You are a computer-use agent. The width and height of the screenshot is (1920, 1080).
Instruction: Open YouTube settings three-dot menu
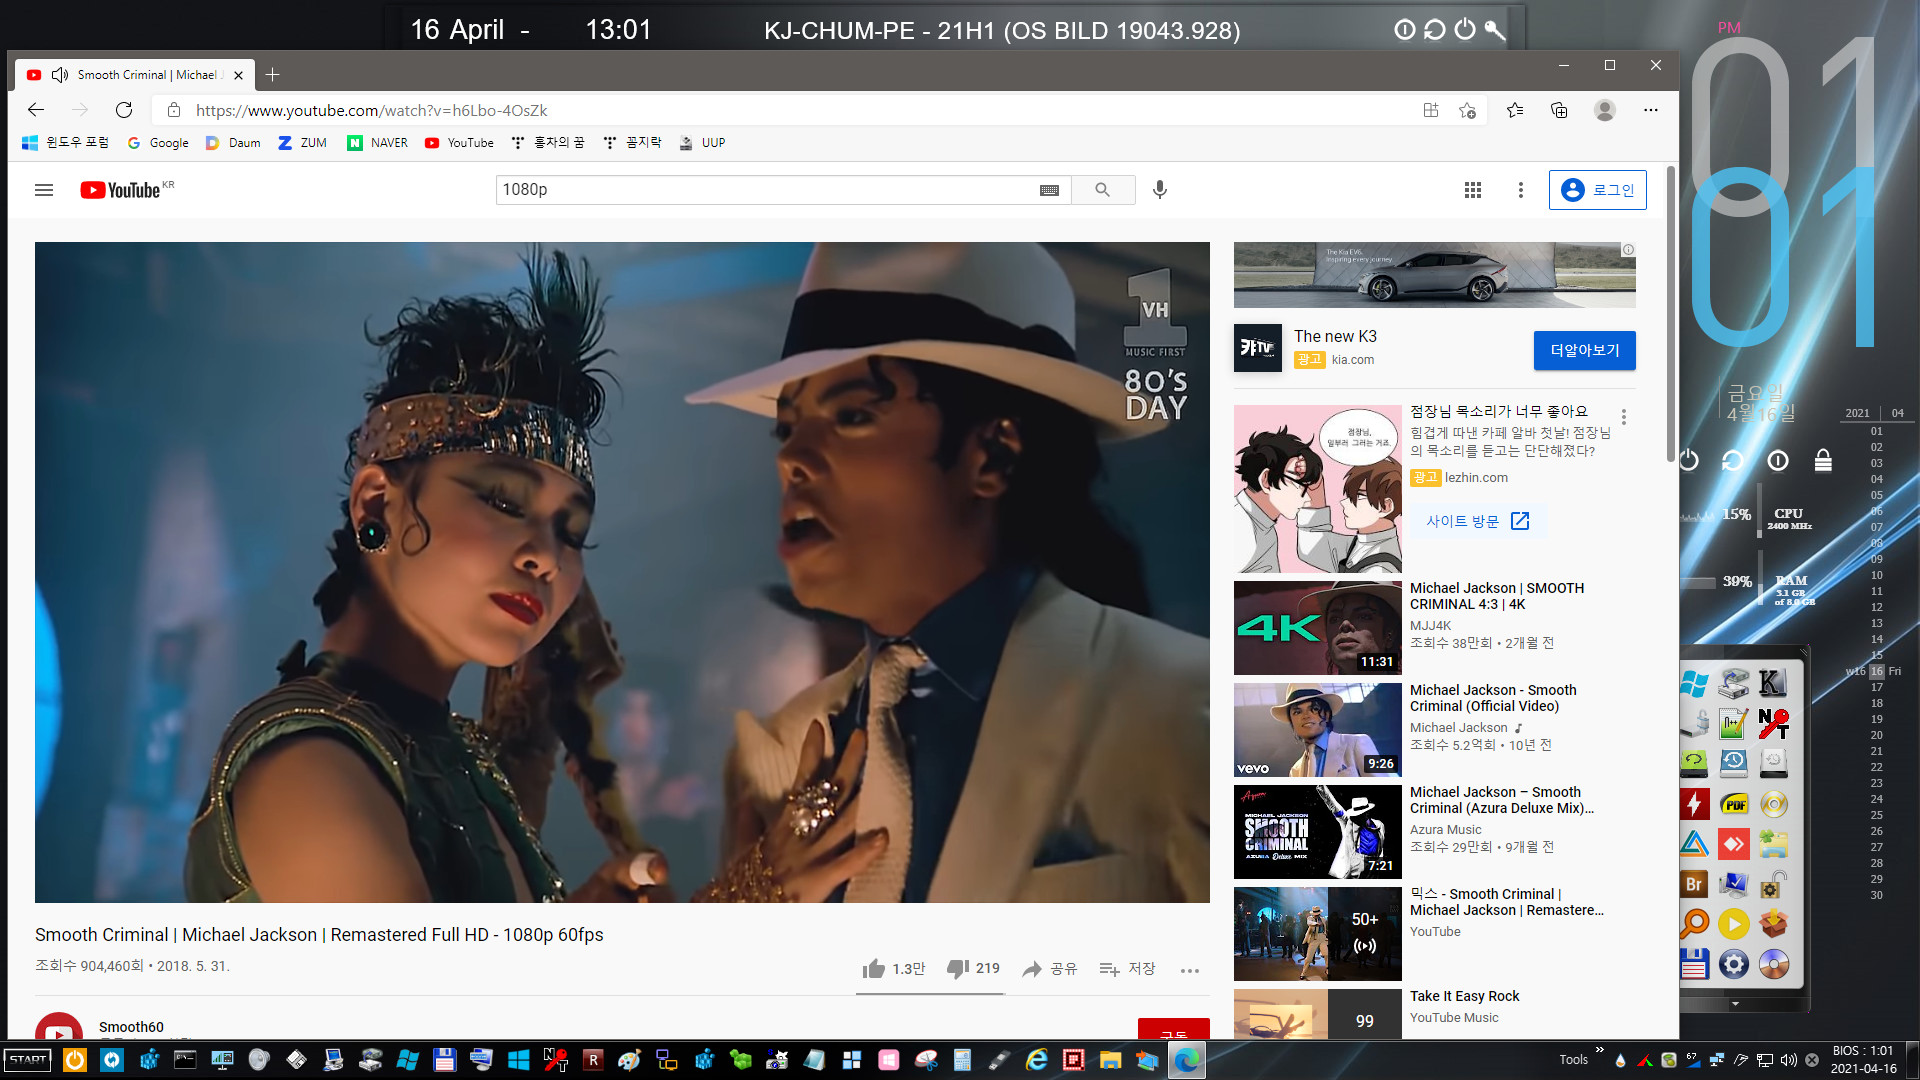tap(1521, 190)
